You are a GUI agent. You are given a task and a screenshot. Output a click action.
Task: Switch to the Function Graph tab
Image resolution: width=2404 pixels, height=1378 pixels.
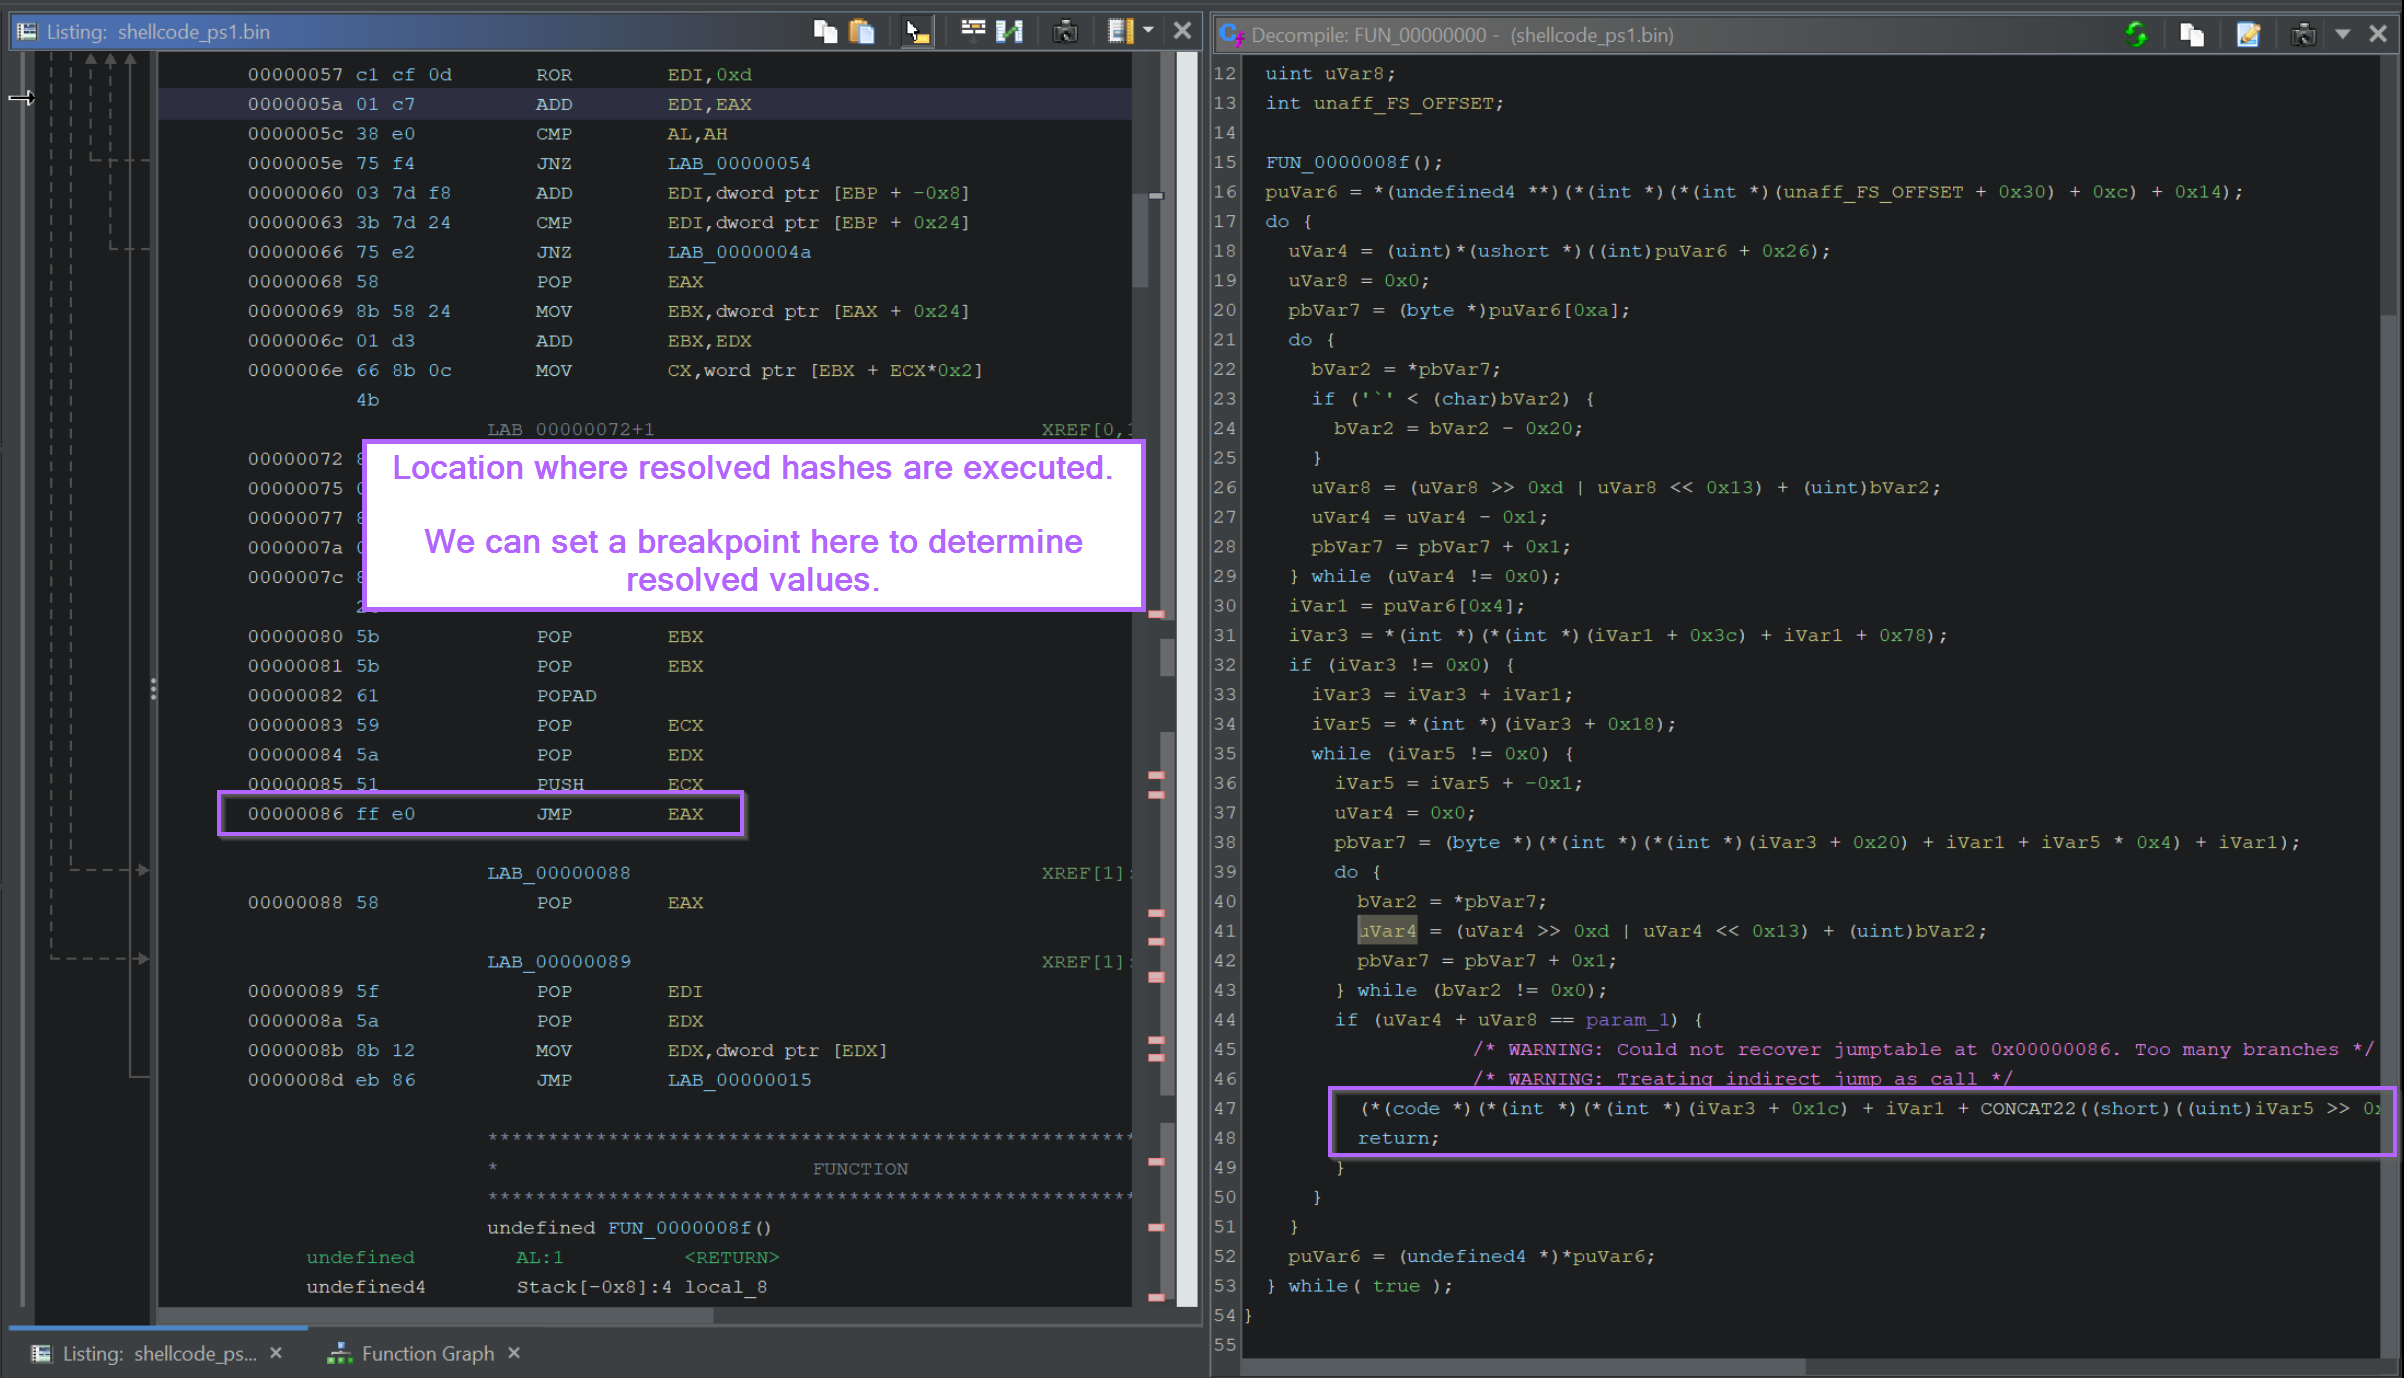pos(426,1353)
